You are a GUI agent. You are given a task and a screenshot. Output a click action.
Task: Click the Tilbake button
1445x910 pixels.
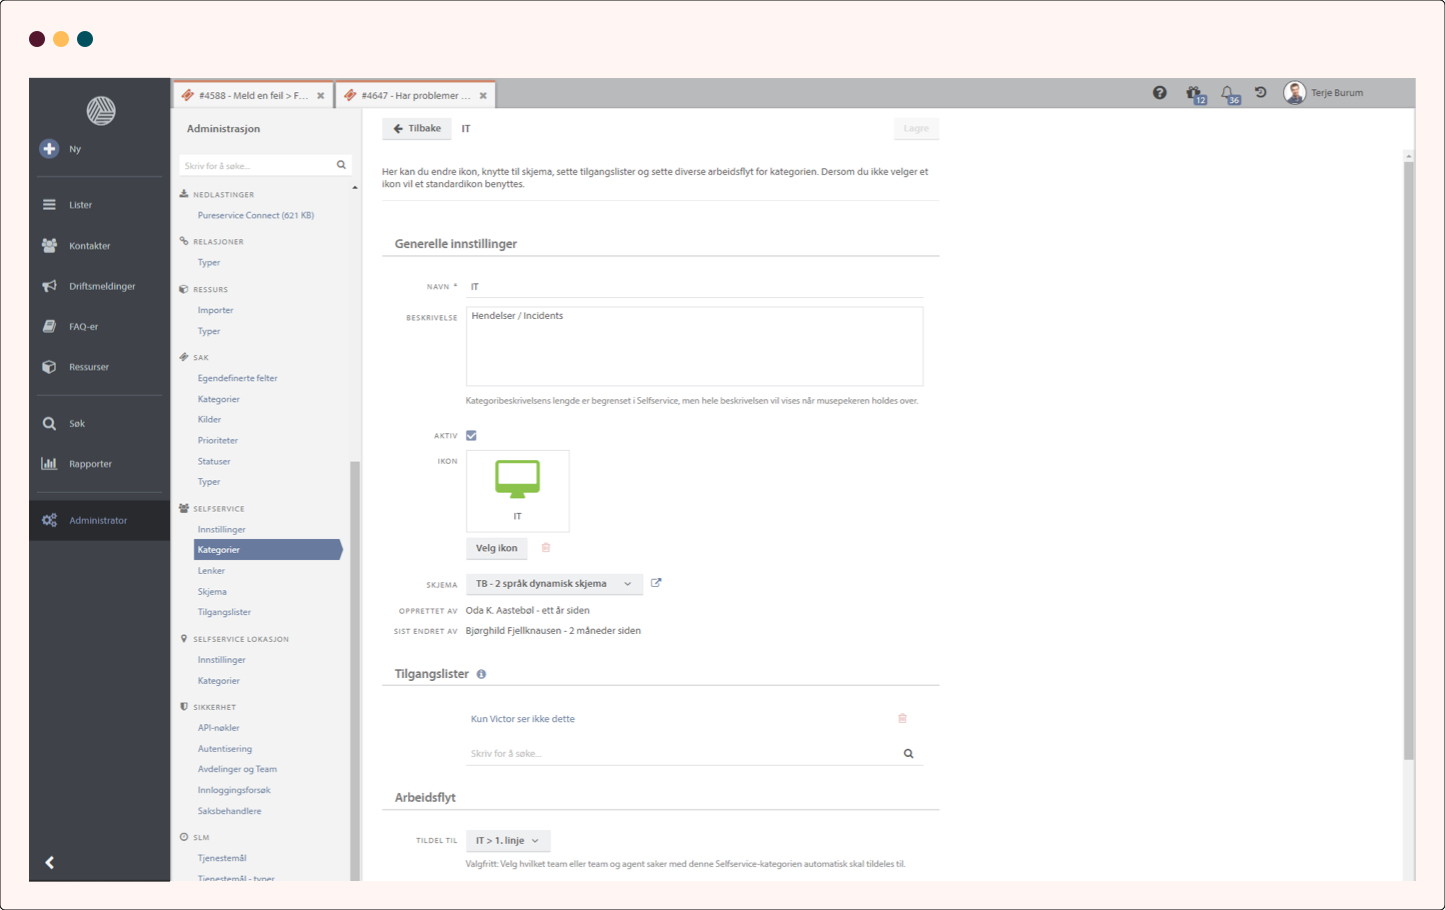tap(416, 129)
